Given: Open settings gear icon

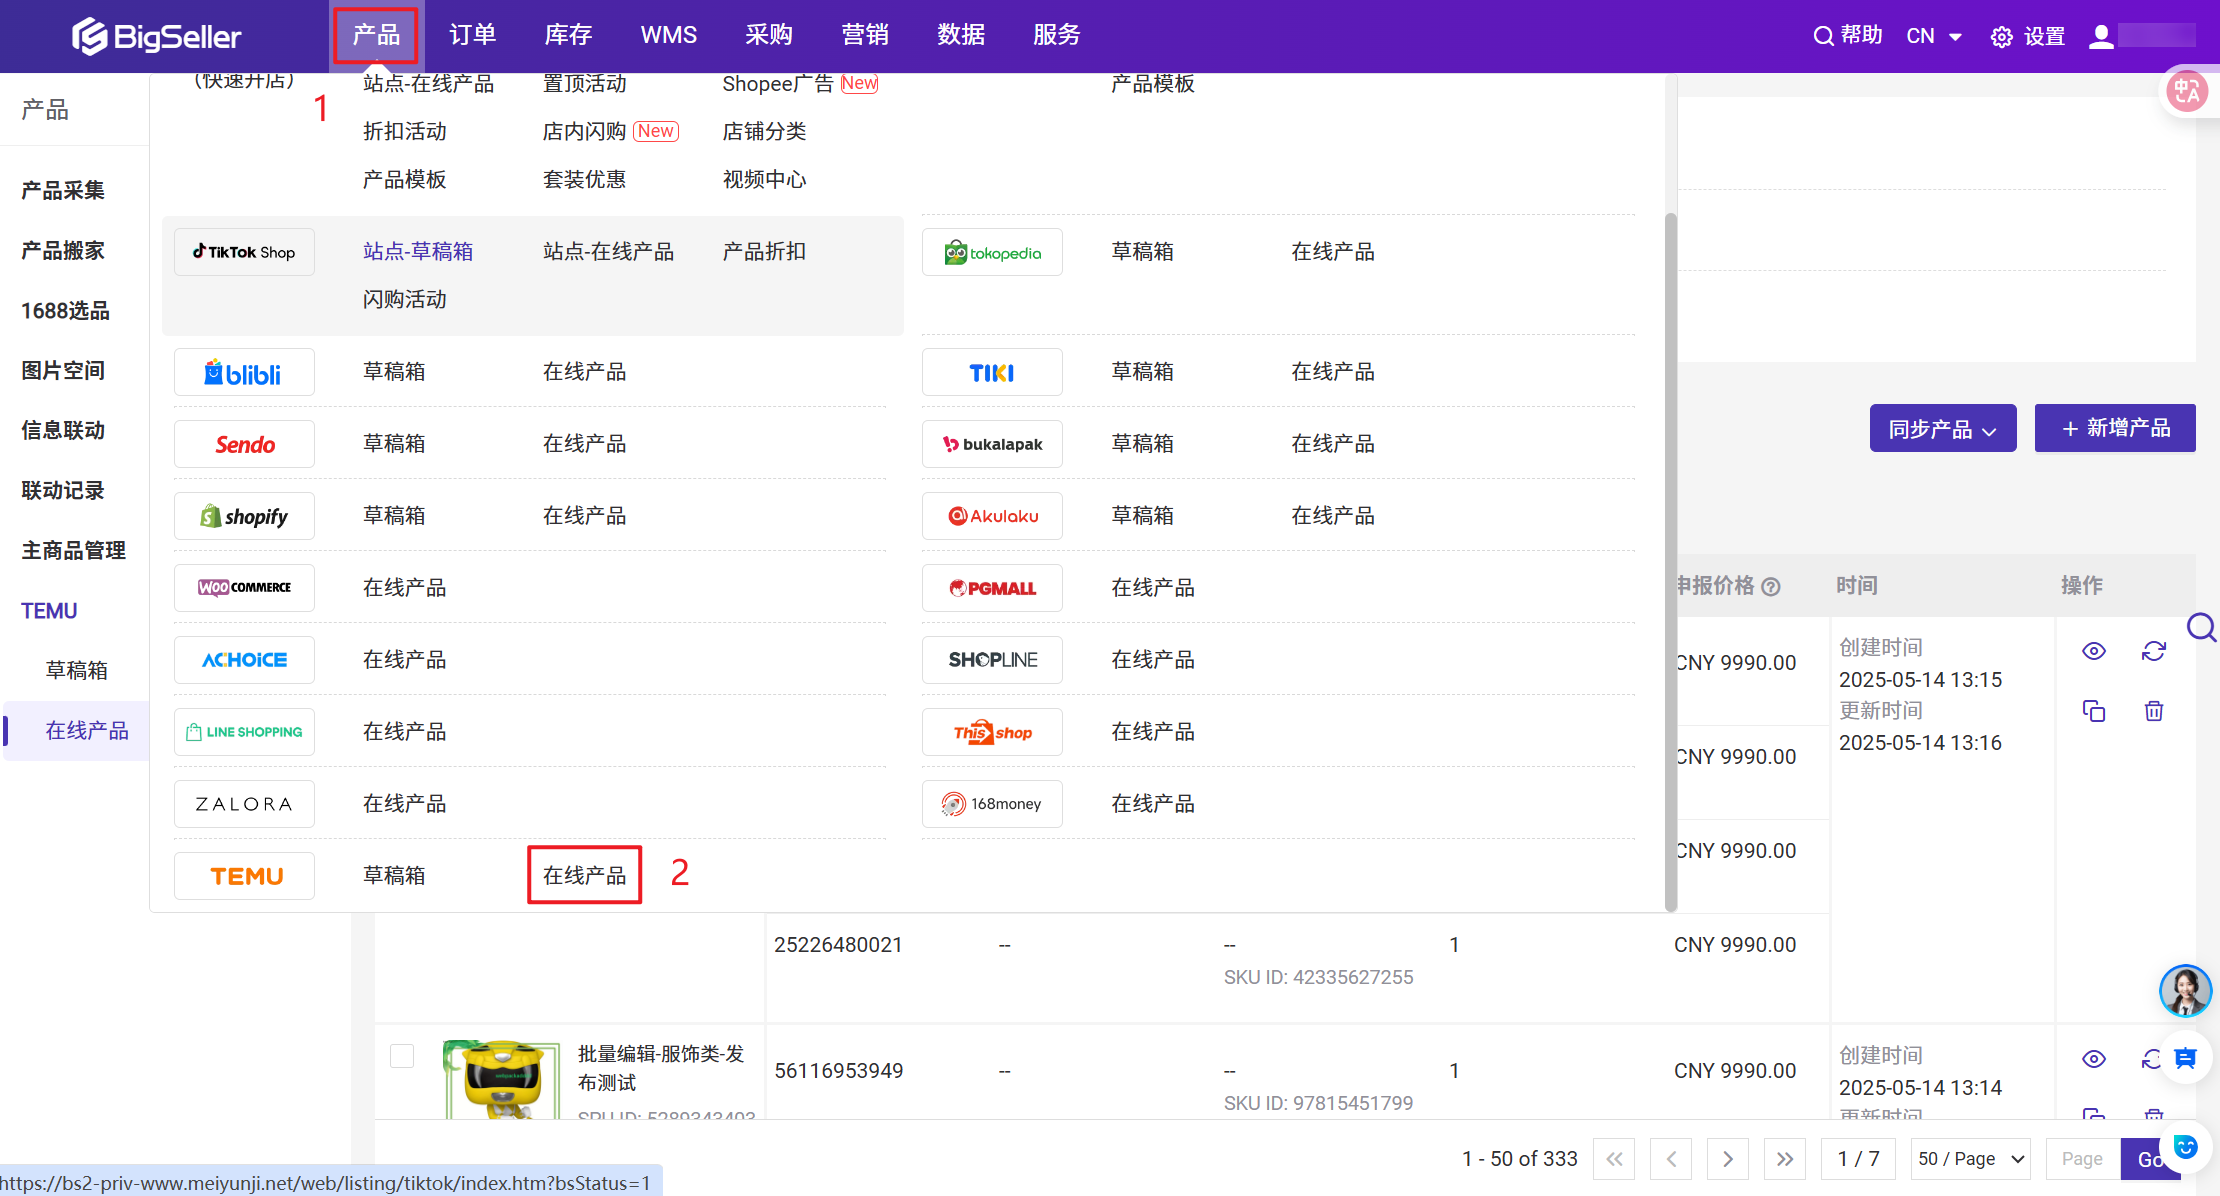Looking at the screenshot, I should tap(2001, 37).
